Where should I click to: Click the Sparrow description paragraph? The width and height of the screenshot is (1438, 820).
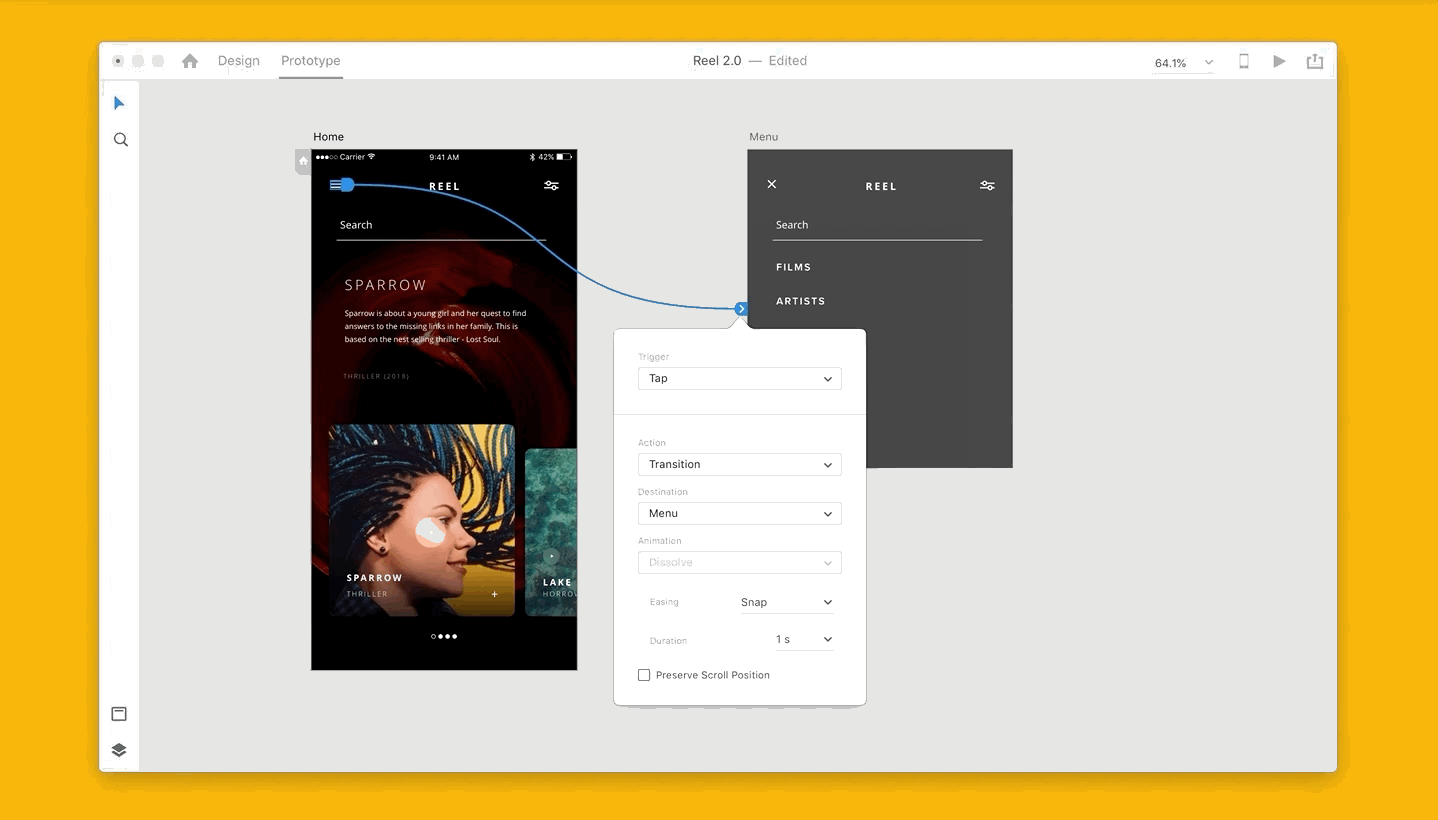[x=436, y=326]
